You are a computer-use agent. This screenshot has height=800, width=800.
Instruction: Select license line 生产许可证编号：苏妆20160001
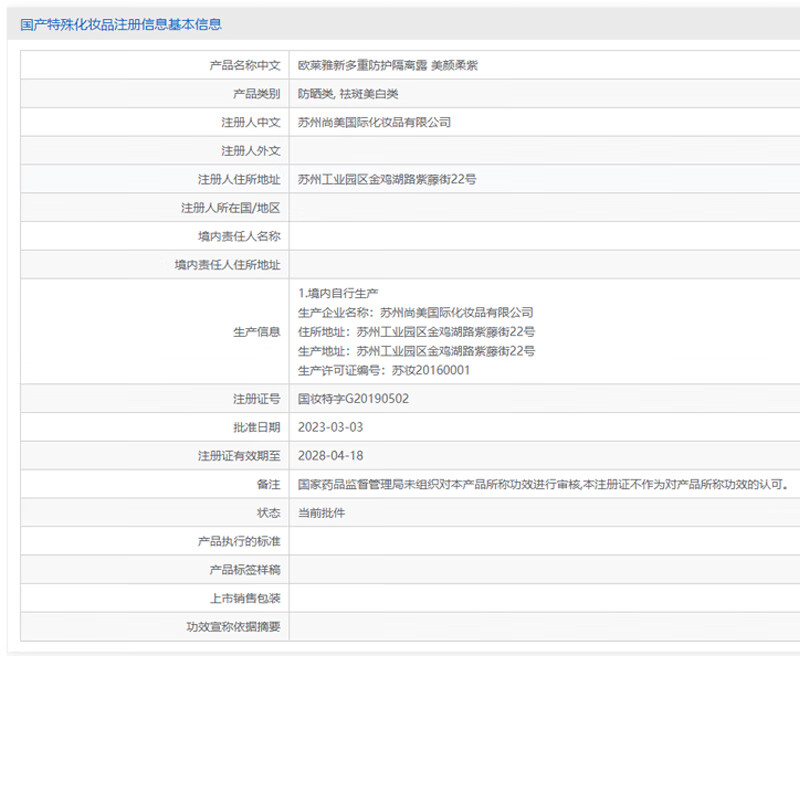(384, 370)
